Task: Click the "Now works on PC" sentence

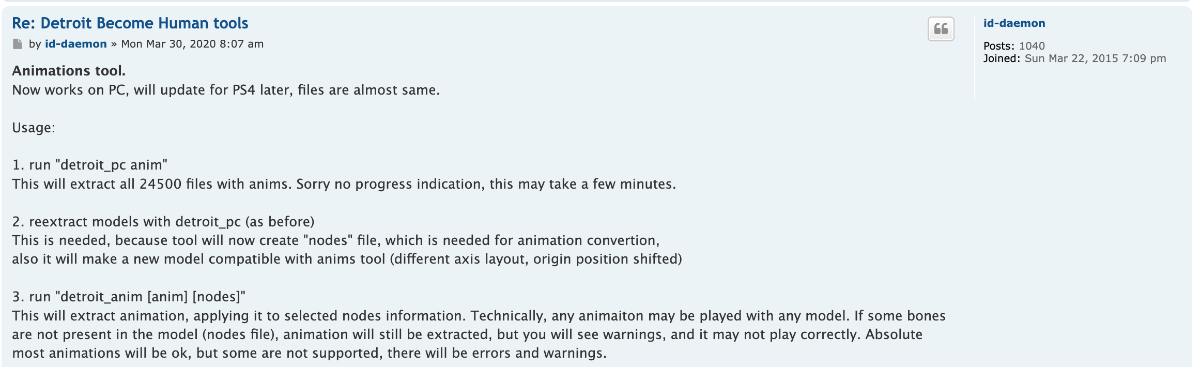Action: coord(226,91)
